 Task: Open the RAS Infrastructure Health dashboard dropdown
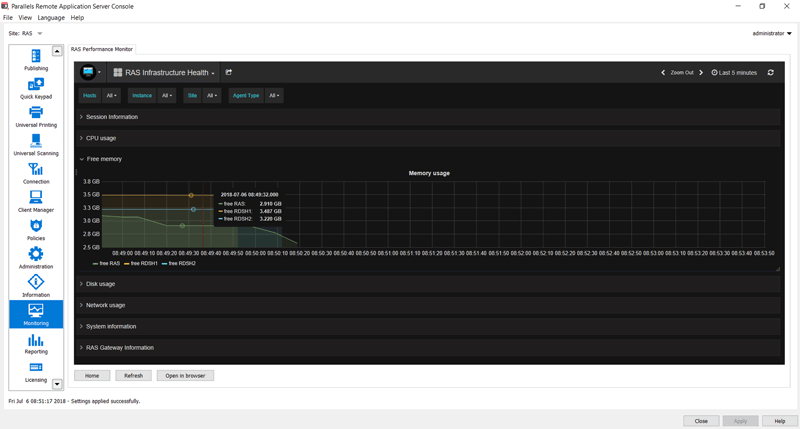[x=164, y=72]
